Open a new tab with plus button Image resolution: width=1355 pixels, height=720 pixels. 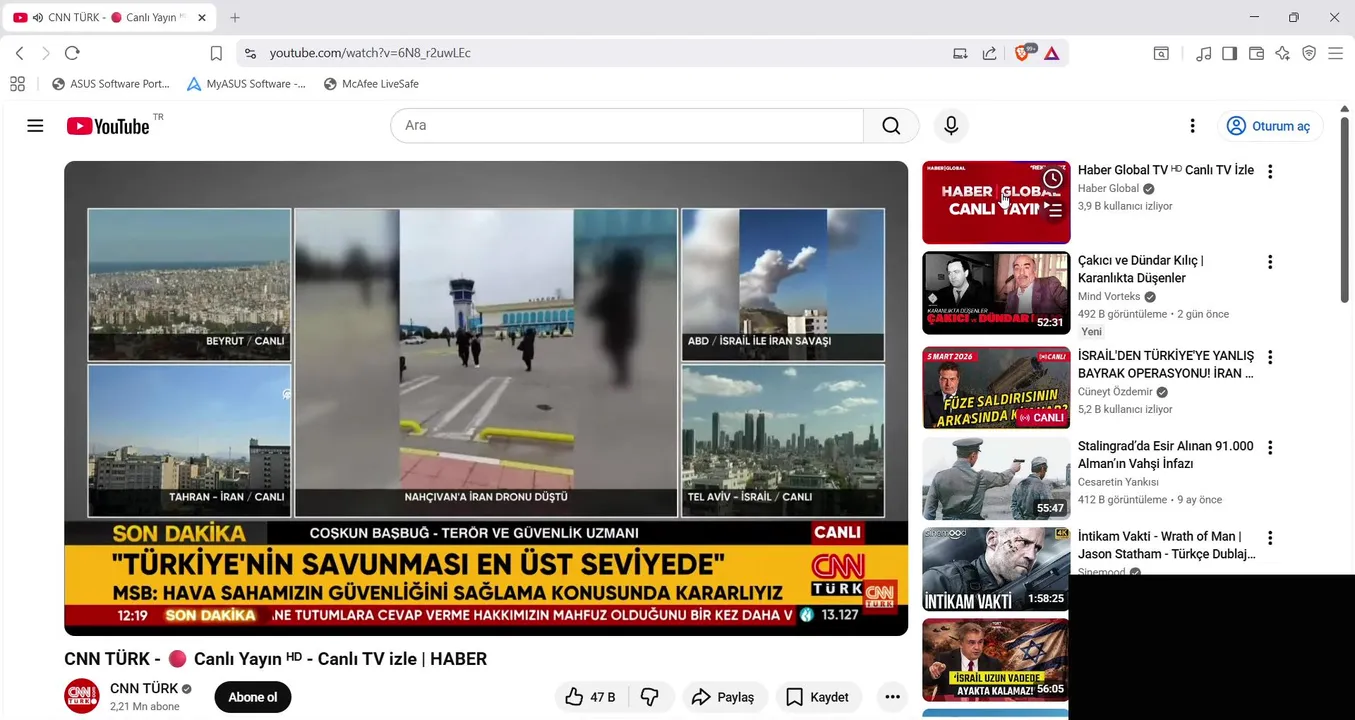[x=235, y=18]
